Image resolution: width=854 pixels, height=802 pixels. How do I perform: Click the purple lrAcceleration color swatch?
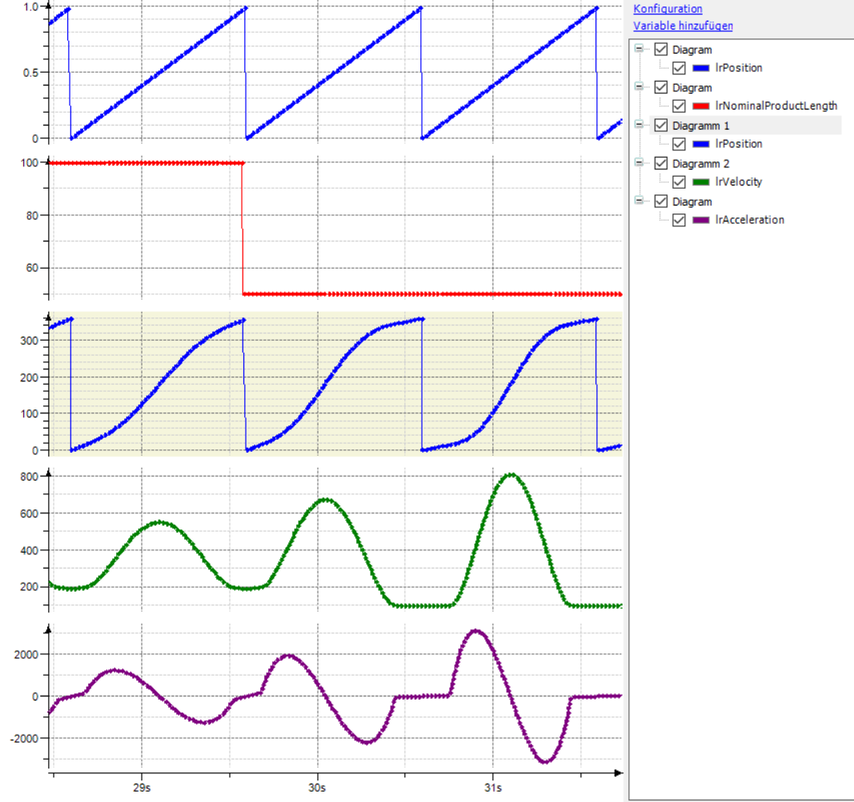coord(700,220)
